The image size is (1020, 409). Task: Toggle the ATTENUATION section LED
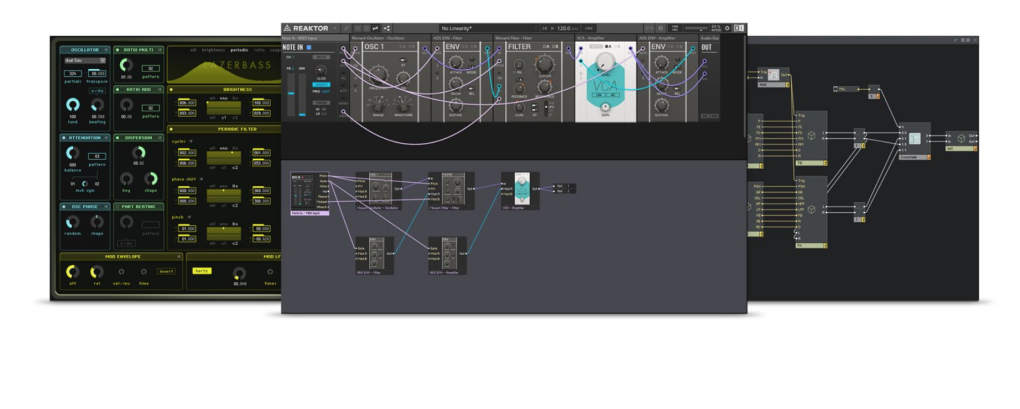pos(64,138)
